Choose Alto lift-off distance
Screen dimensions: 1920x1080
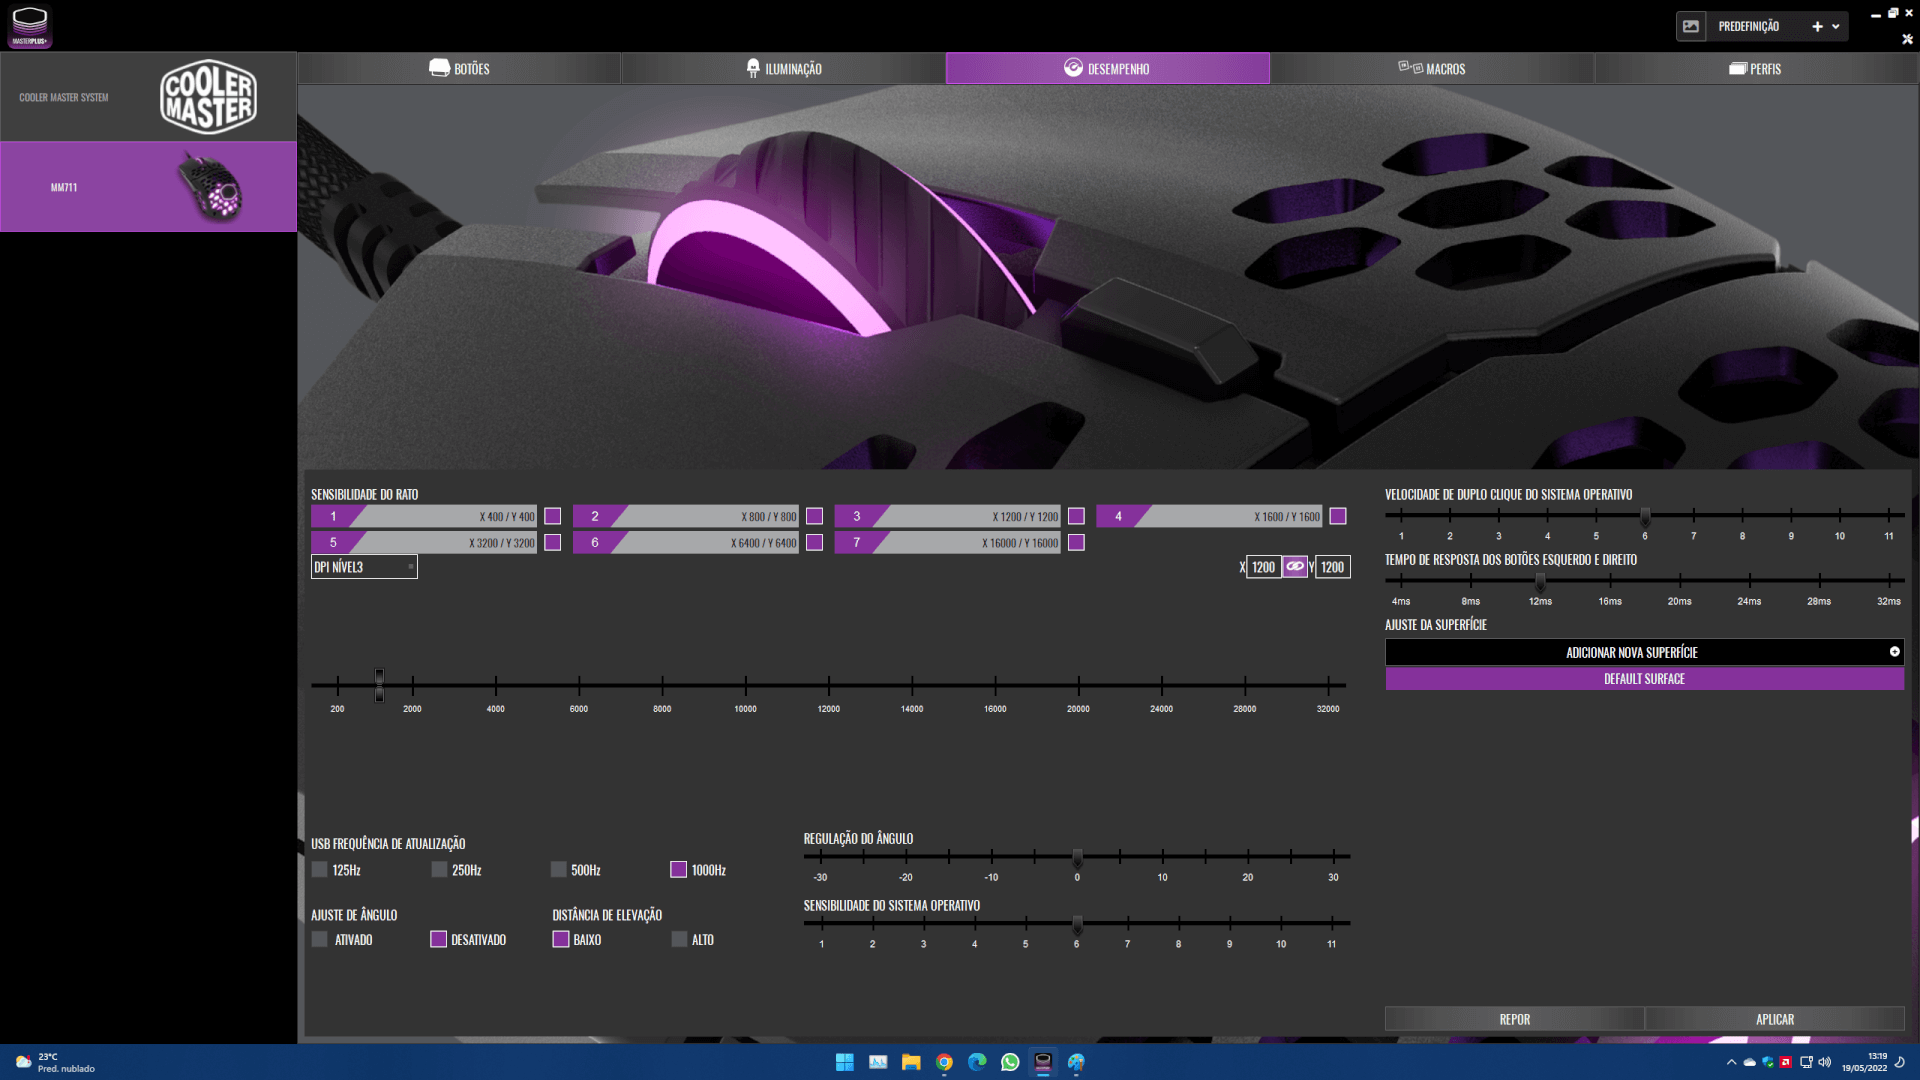[x=680, y=940]
